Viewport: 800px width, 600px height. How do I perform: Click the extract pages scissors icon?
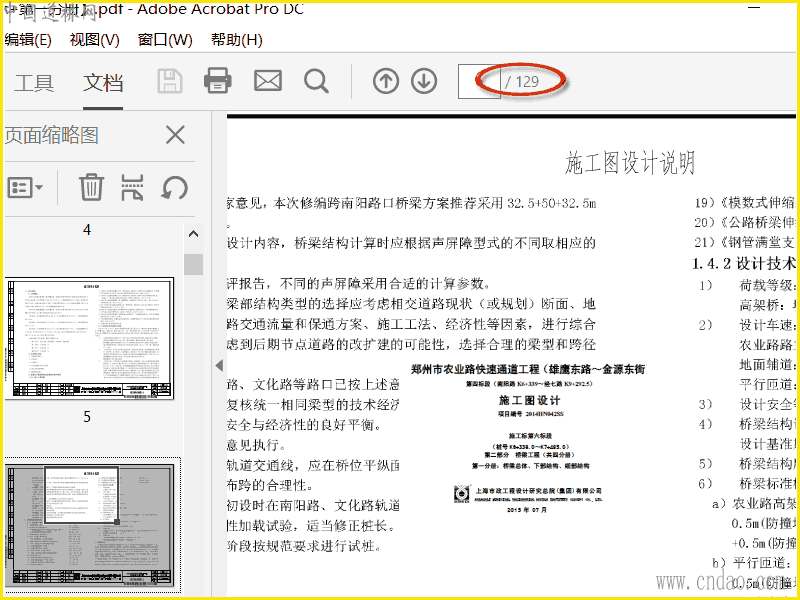tap(132, 187)
